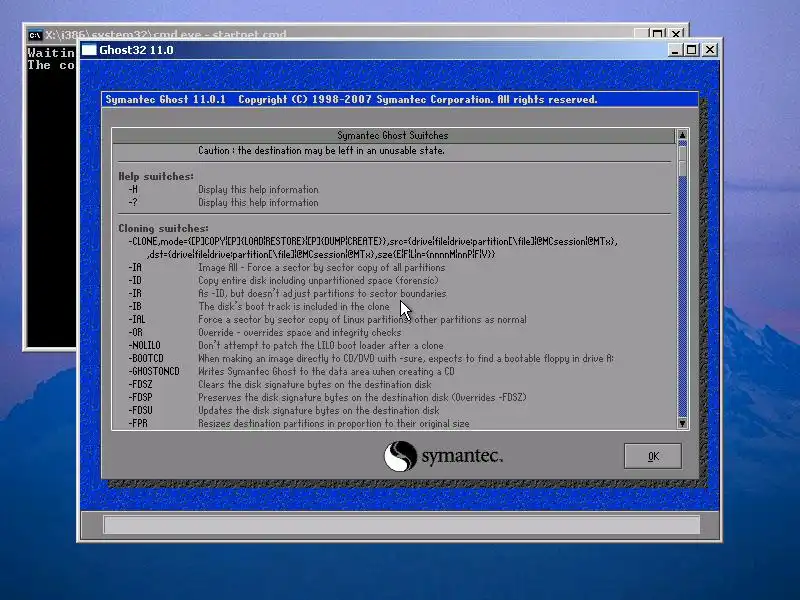
Task: Click the -FDSZ switch row
Action: 280,385
